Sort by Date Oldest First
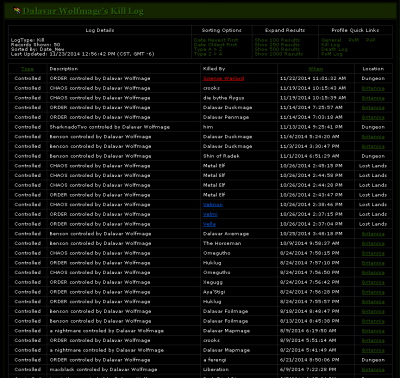 point(215,45)
